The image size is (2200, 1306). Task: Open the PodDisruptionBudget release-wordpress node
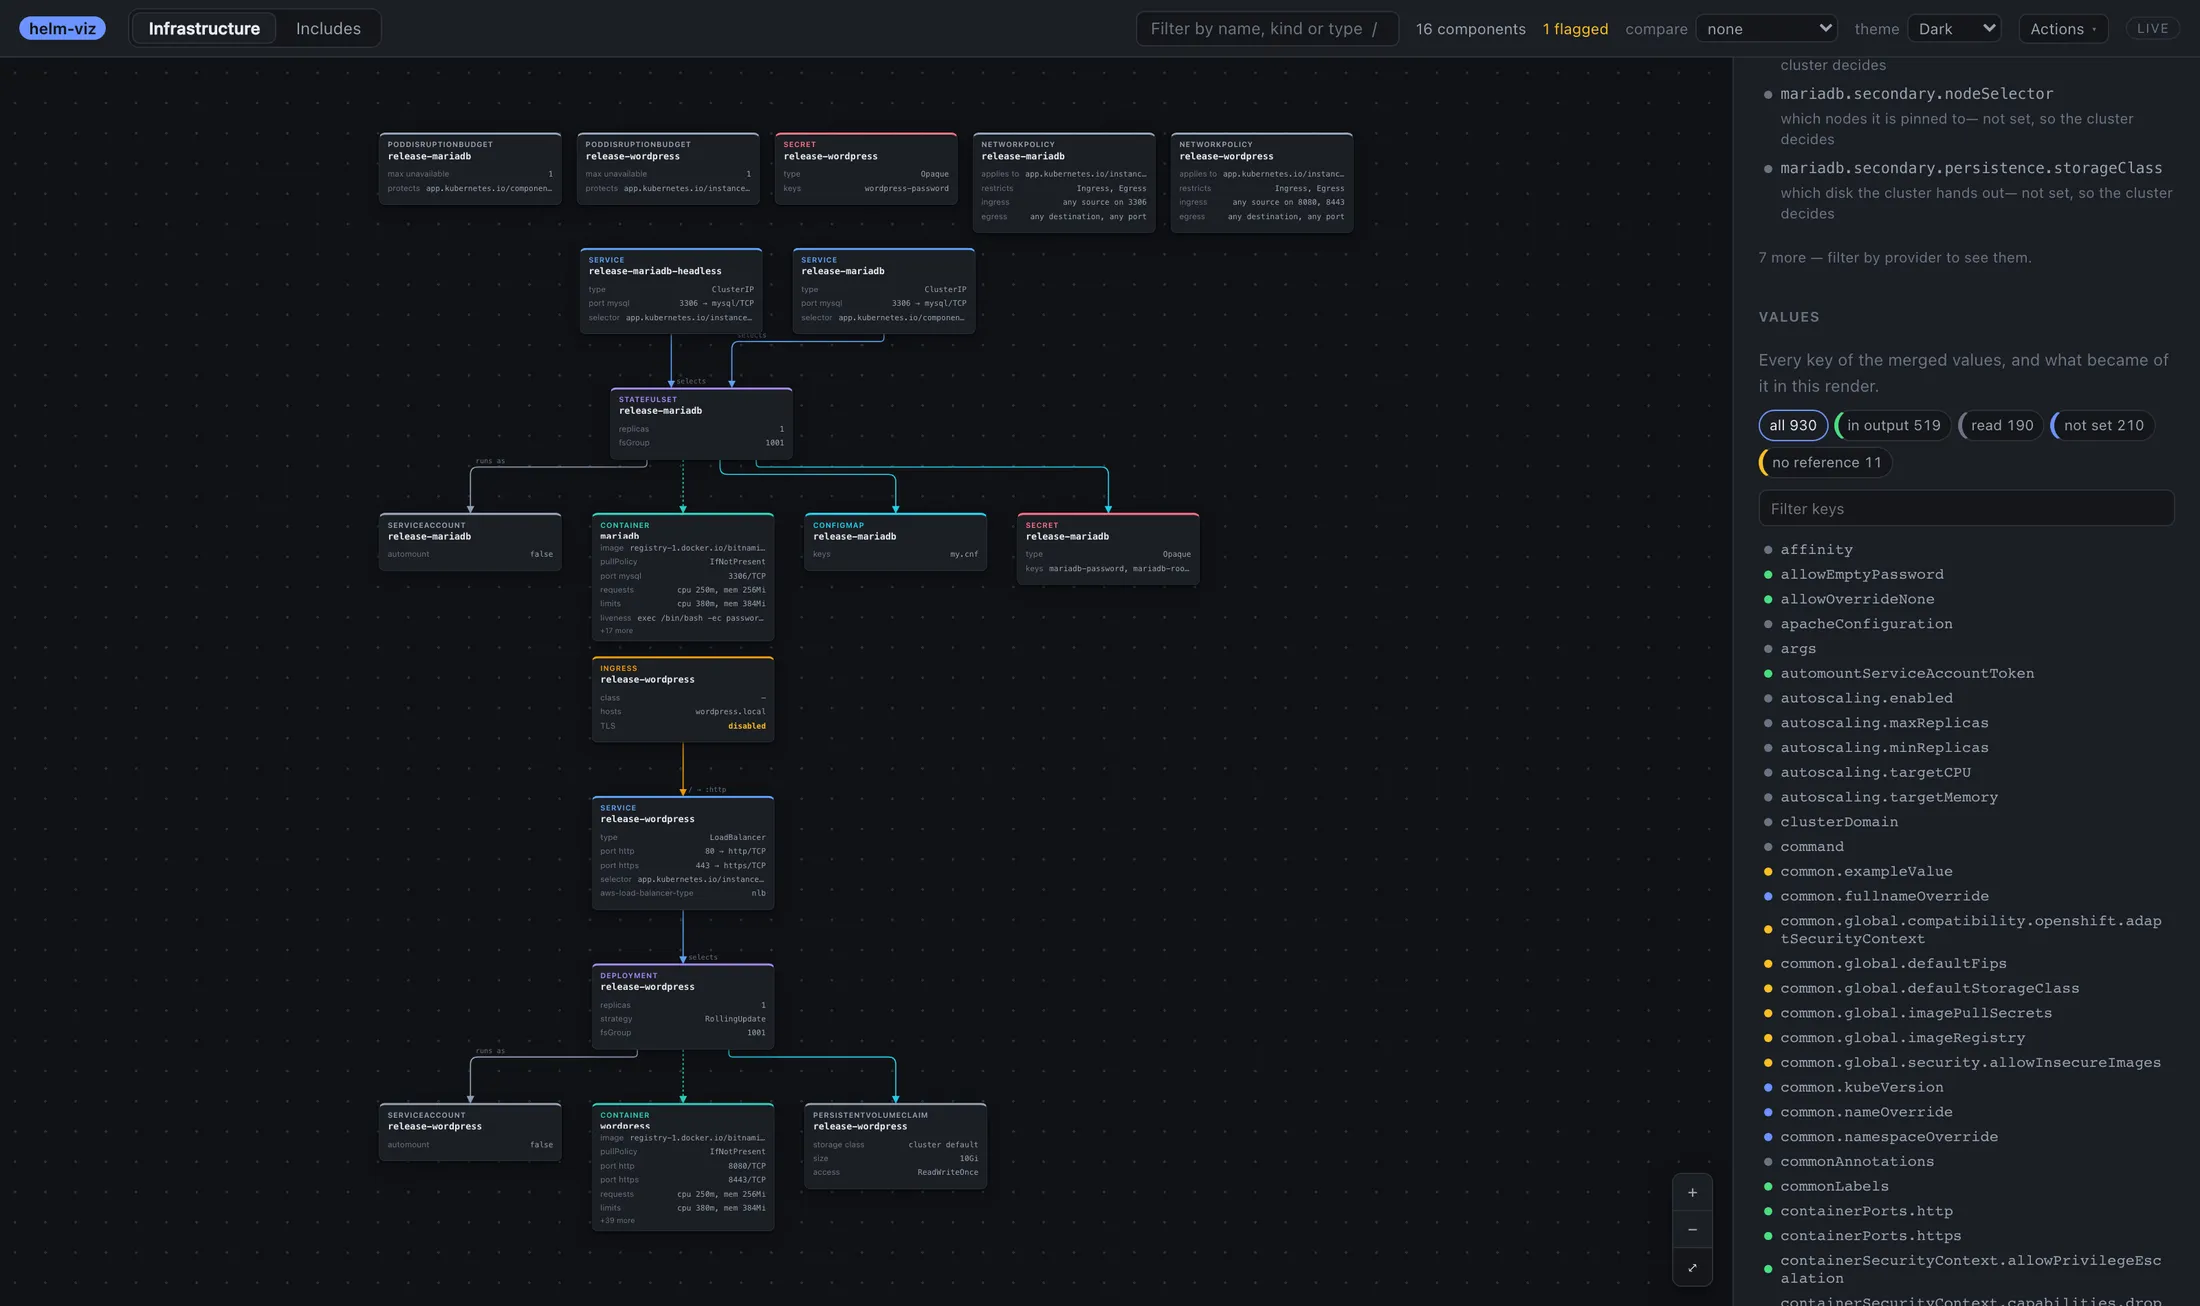[x=668, y=169]
